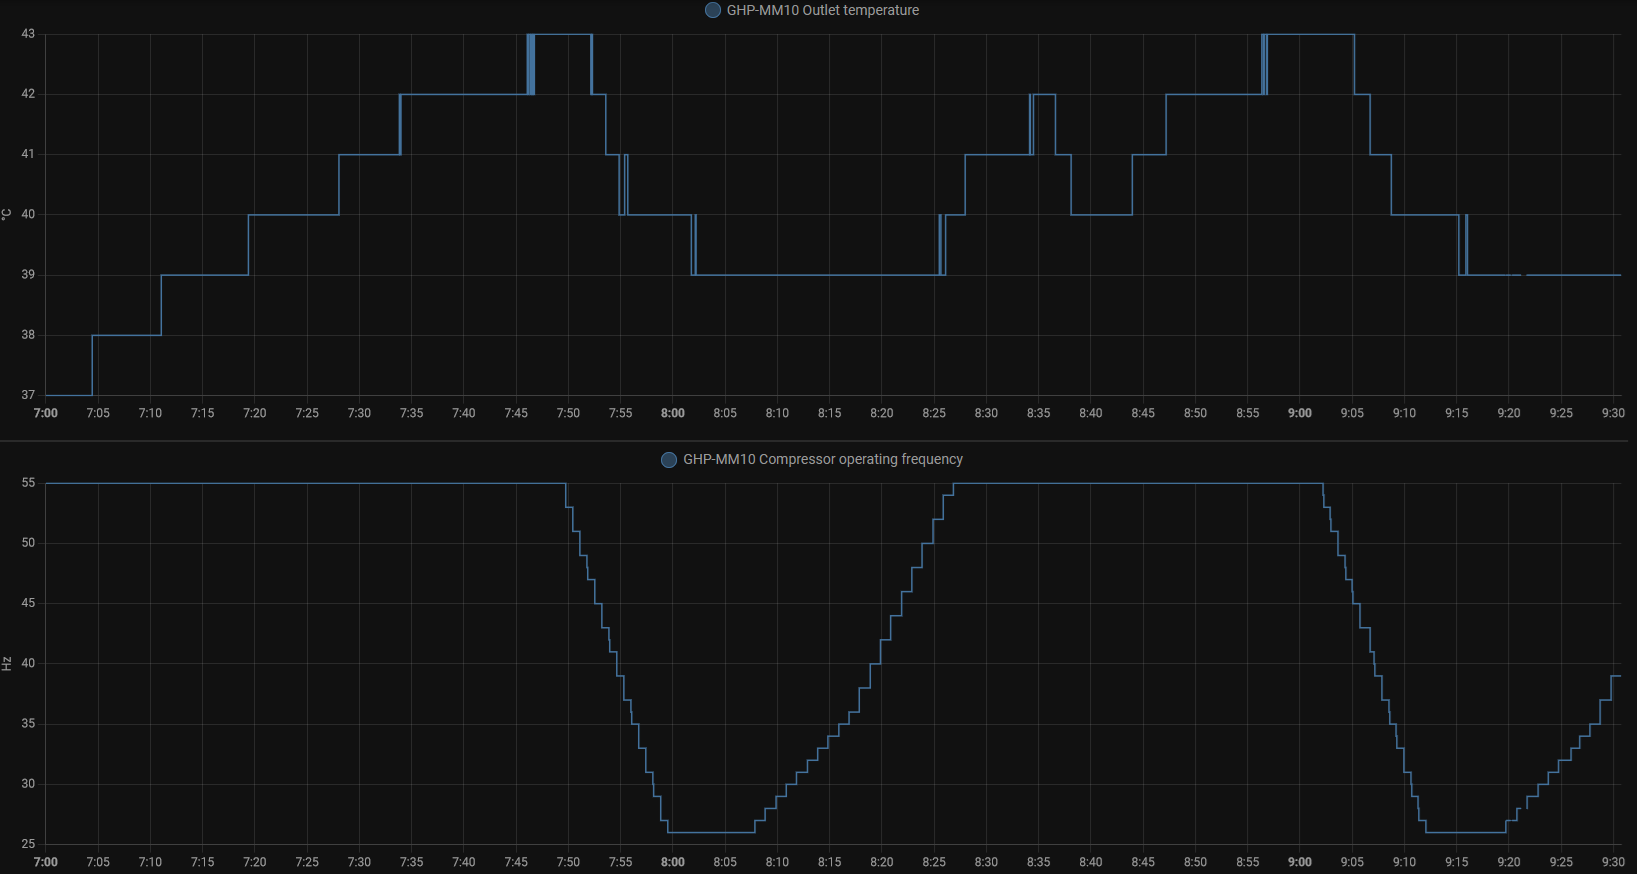Click the 7:00 time label under the frequency chart

coord(46,862)
